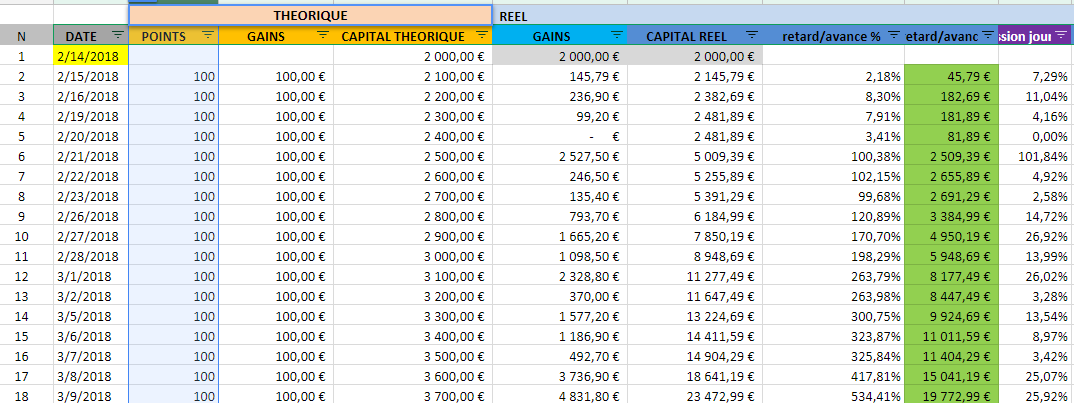Click the CAPITAL REEL filter icon
Viewport: 1074px width, 403px height.
tap(752, 36)
